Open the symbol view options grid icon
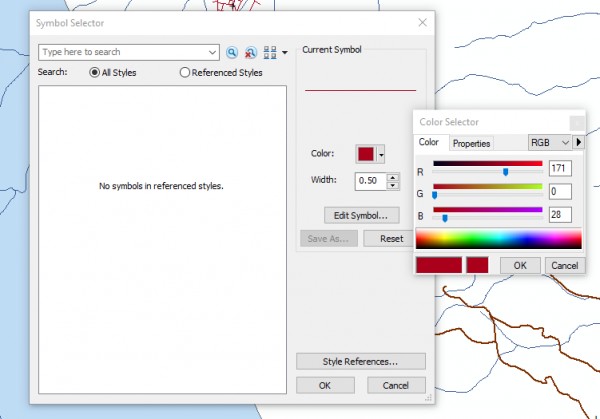Viewport: 600px width, 419px height. (270, 52)
